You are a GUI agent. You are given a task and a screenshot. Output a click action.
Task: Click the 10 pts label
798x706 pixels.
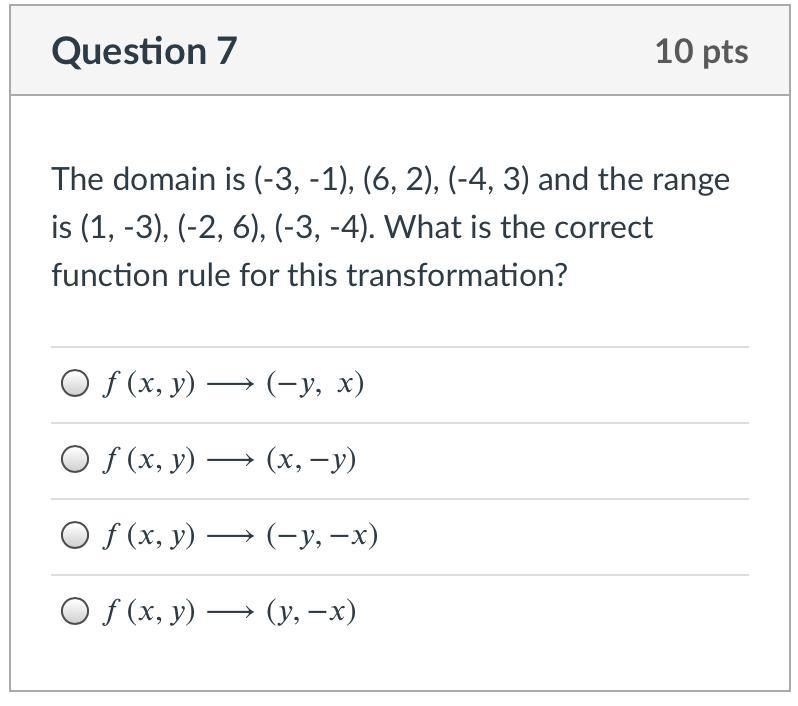coord(701,51)
